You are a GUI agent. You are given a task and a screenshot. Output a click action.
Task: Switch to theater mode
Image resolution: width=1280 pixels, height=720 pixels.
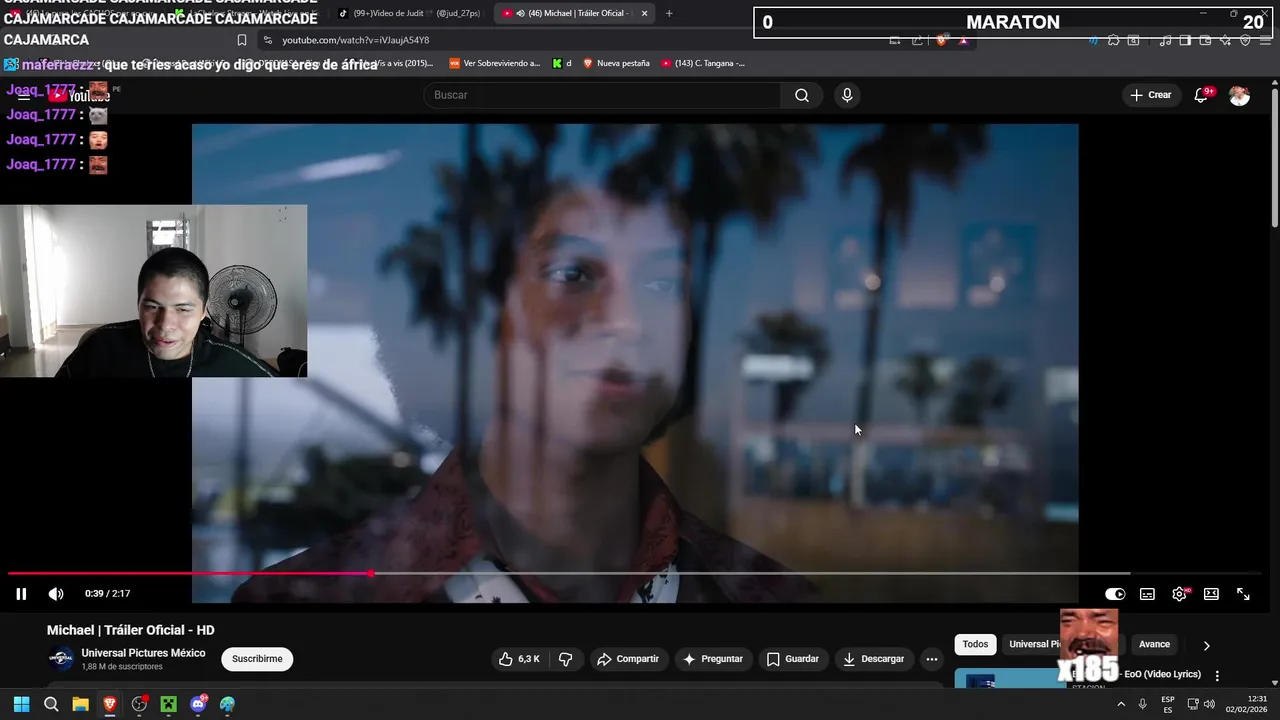click(1211, 594)
